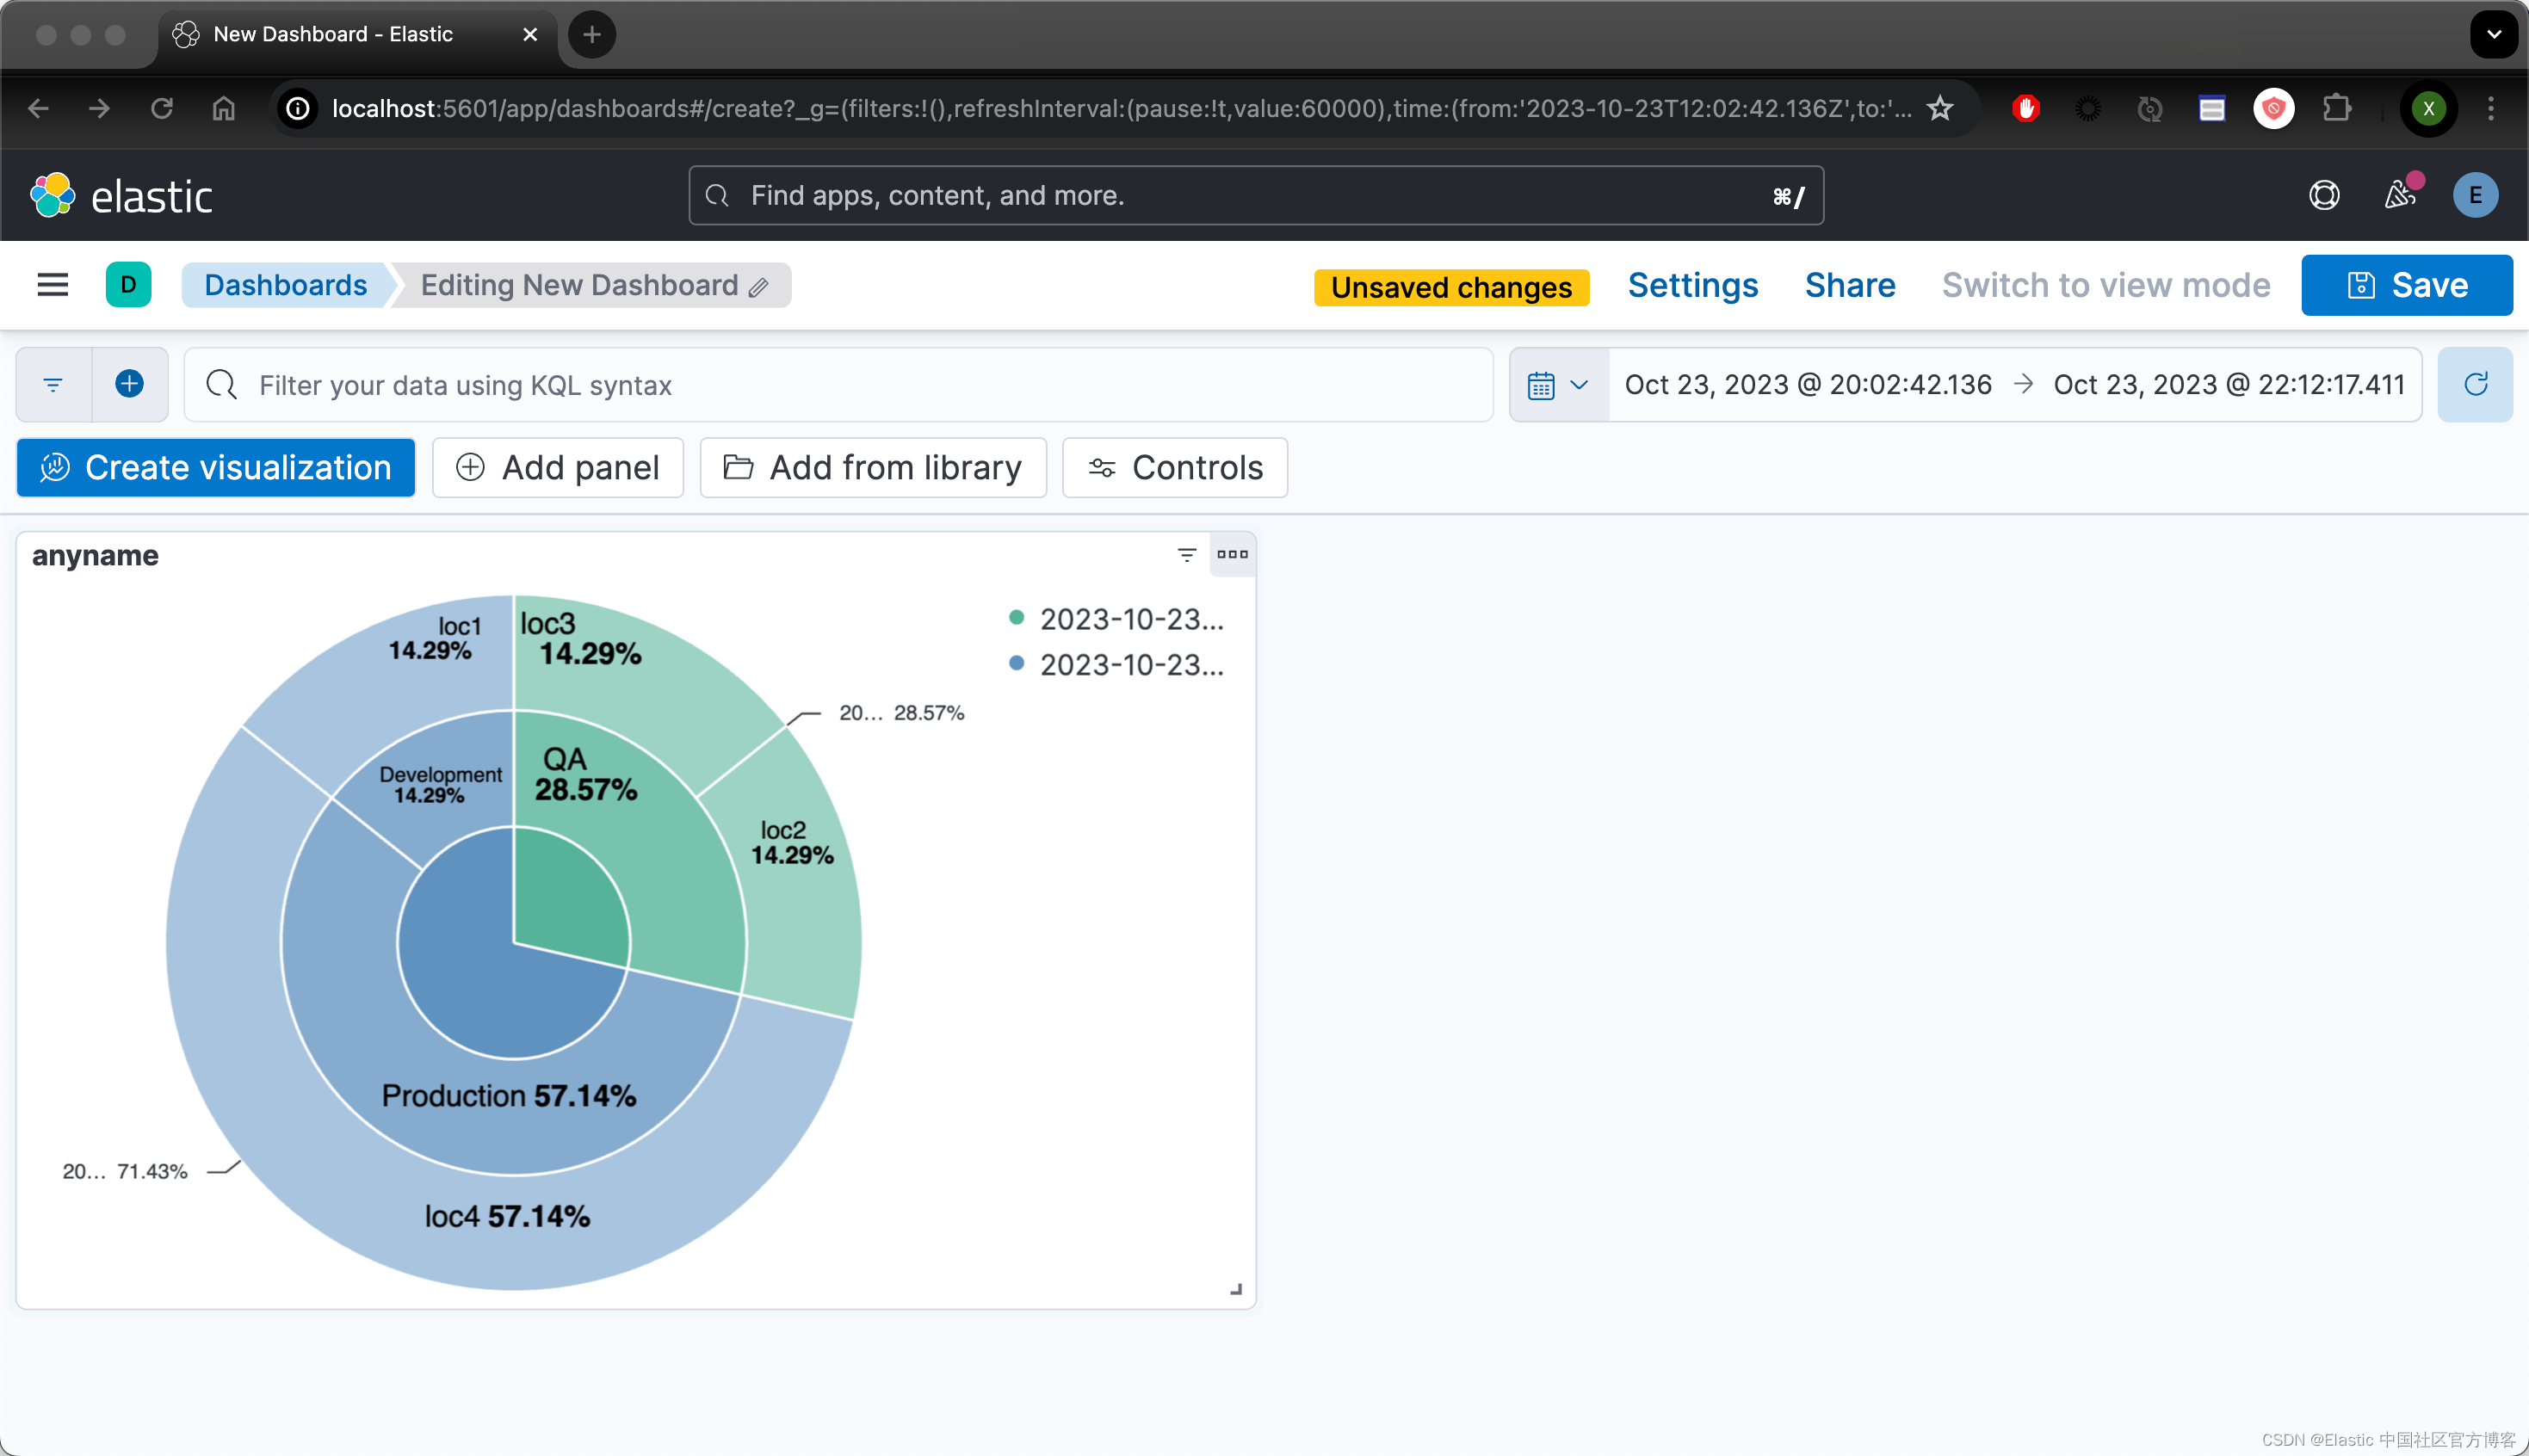
Task: Toggle the green legend series item
Action: [x=1130, y=619]
